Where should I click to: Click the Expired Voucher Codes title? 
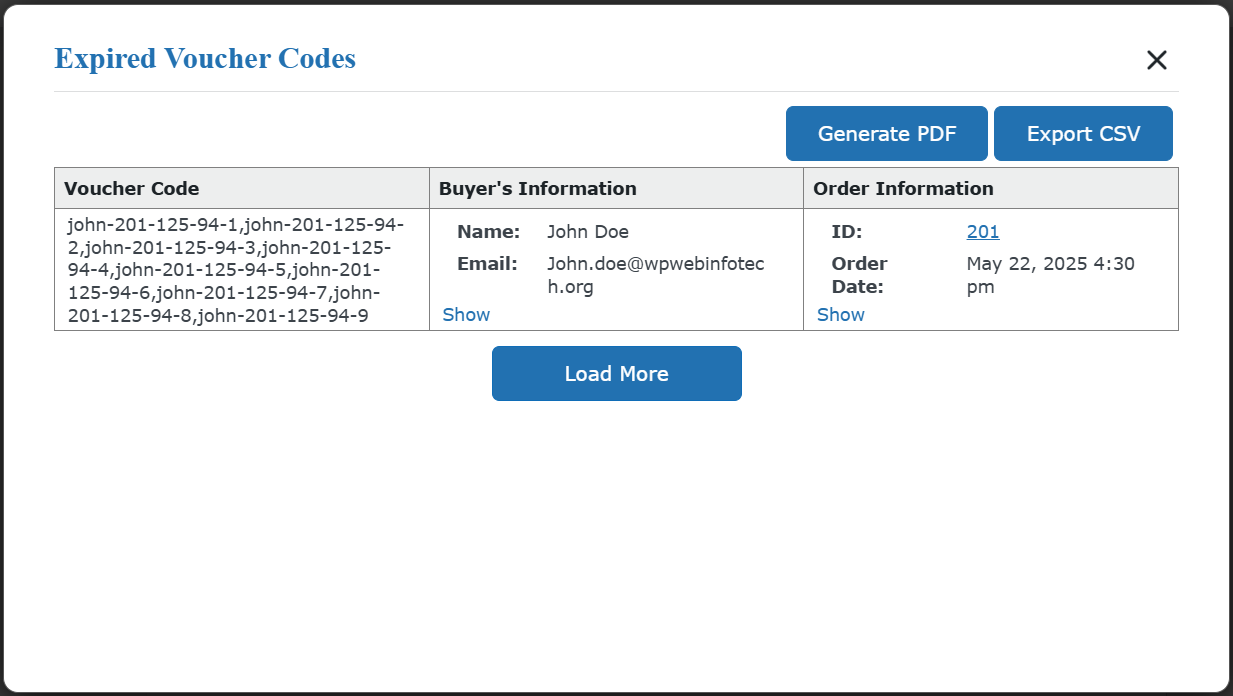click(x=205, y=59)
